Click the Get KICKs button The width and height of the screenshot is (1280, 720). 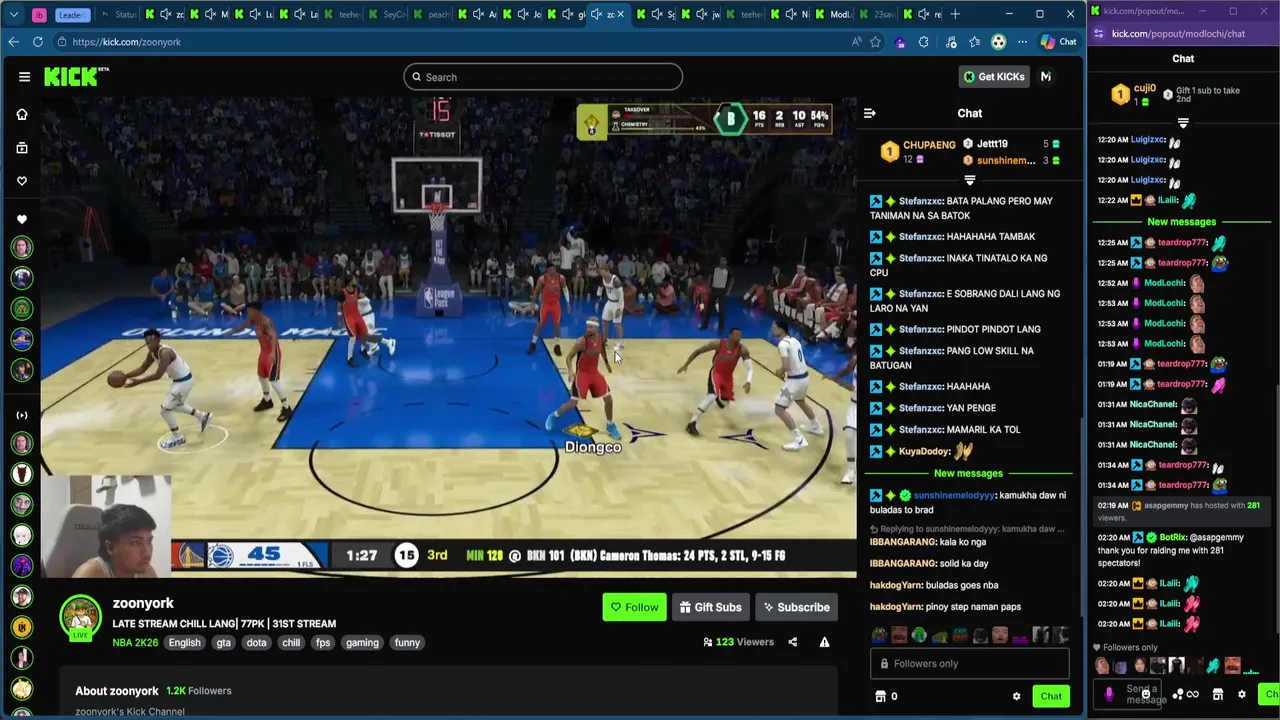pos(993,77)
